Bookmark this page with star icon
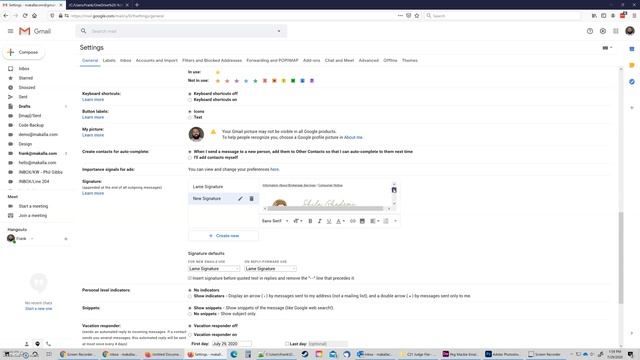Screen dimensions: 640x360 click(417, 16)
